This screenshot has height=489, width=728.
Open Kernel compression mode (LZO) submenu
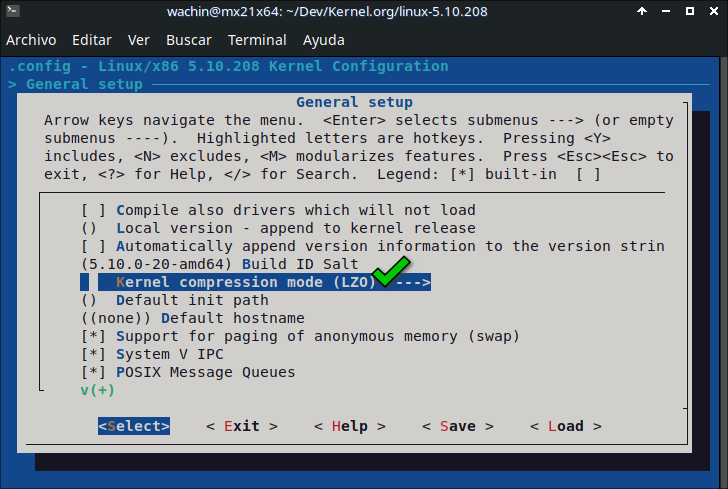pos(256,282)
